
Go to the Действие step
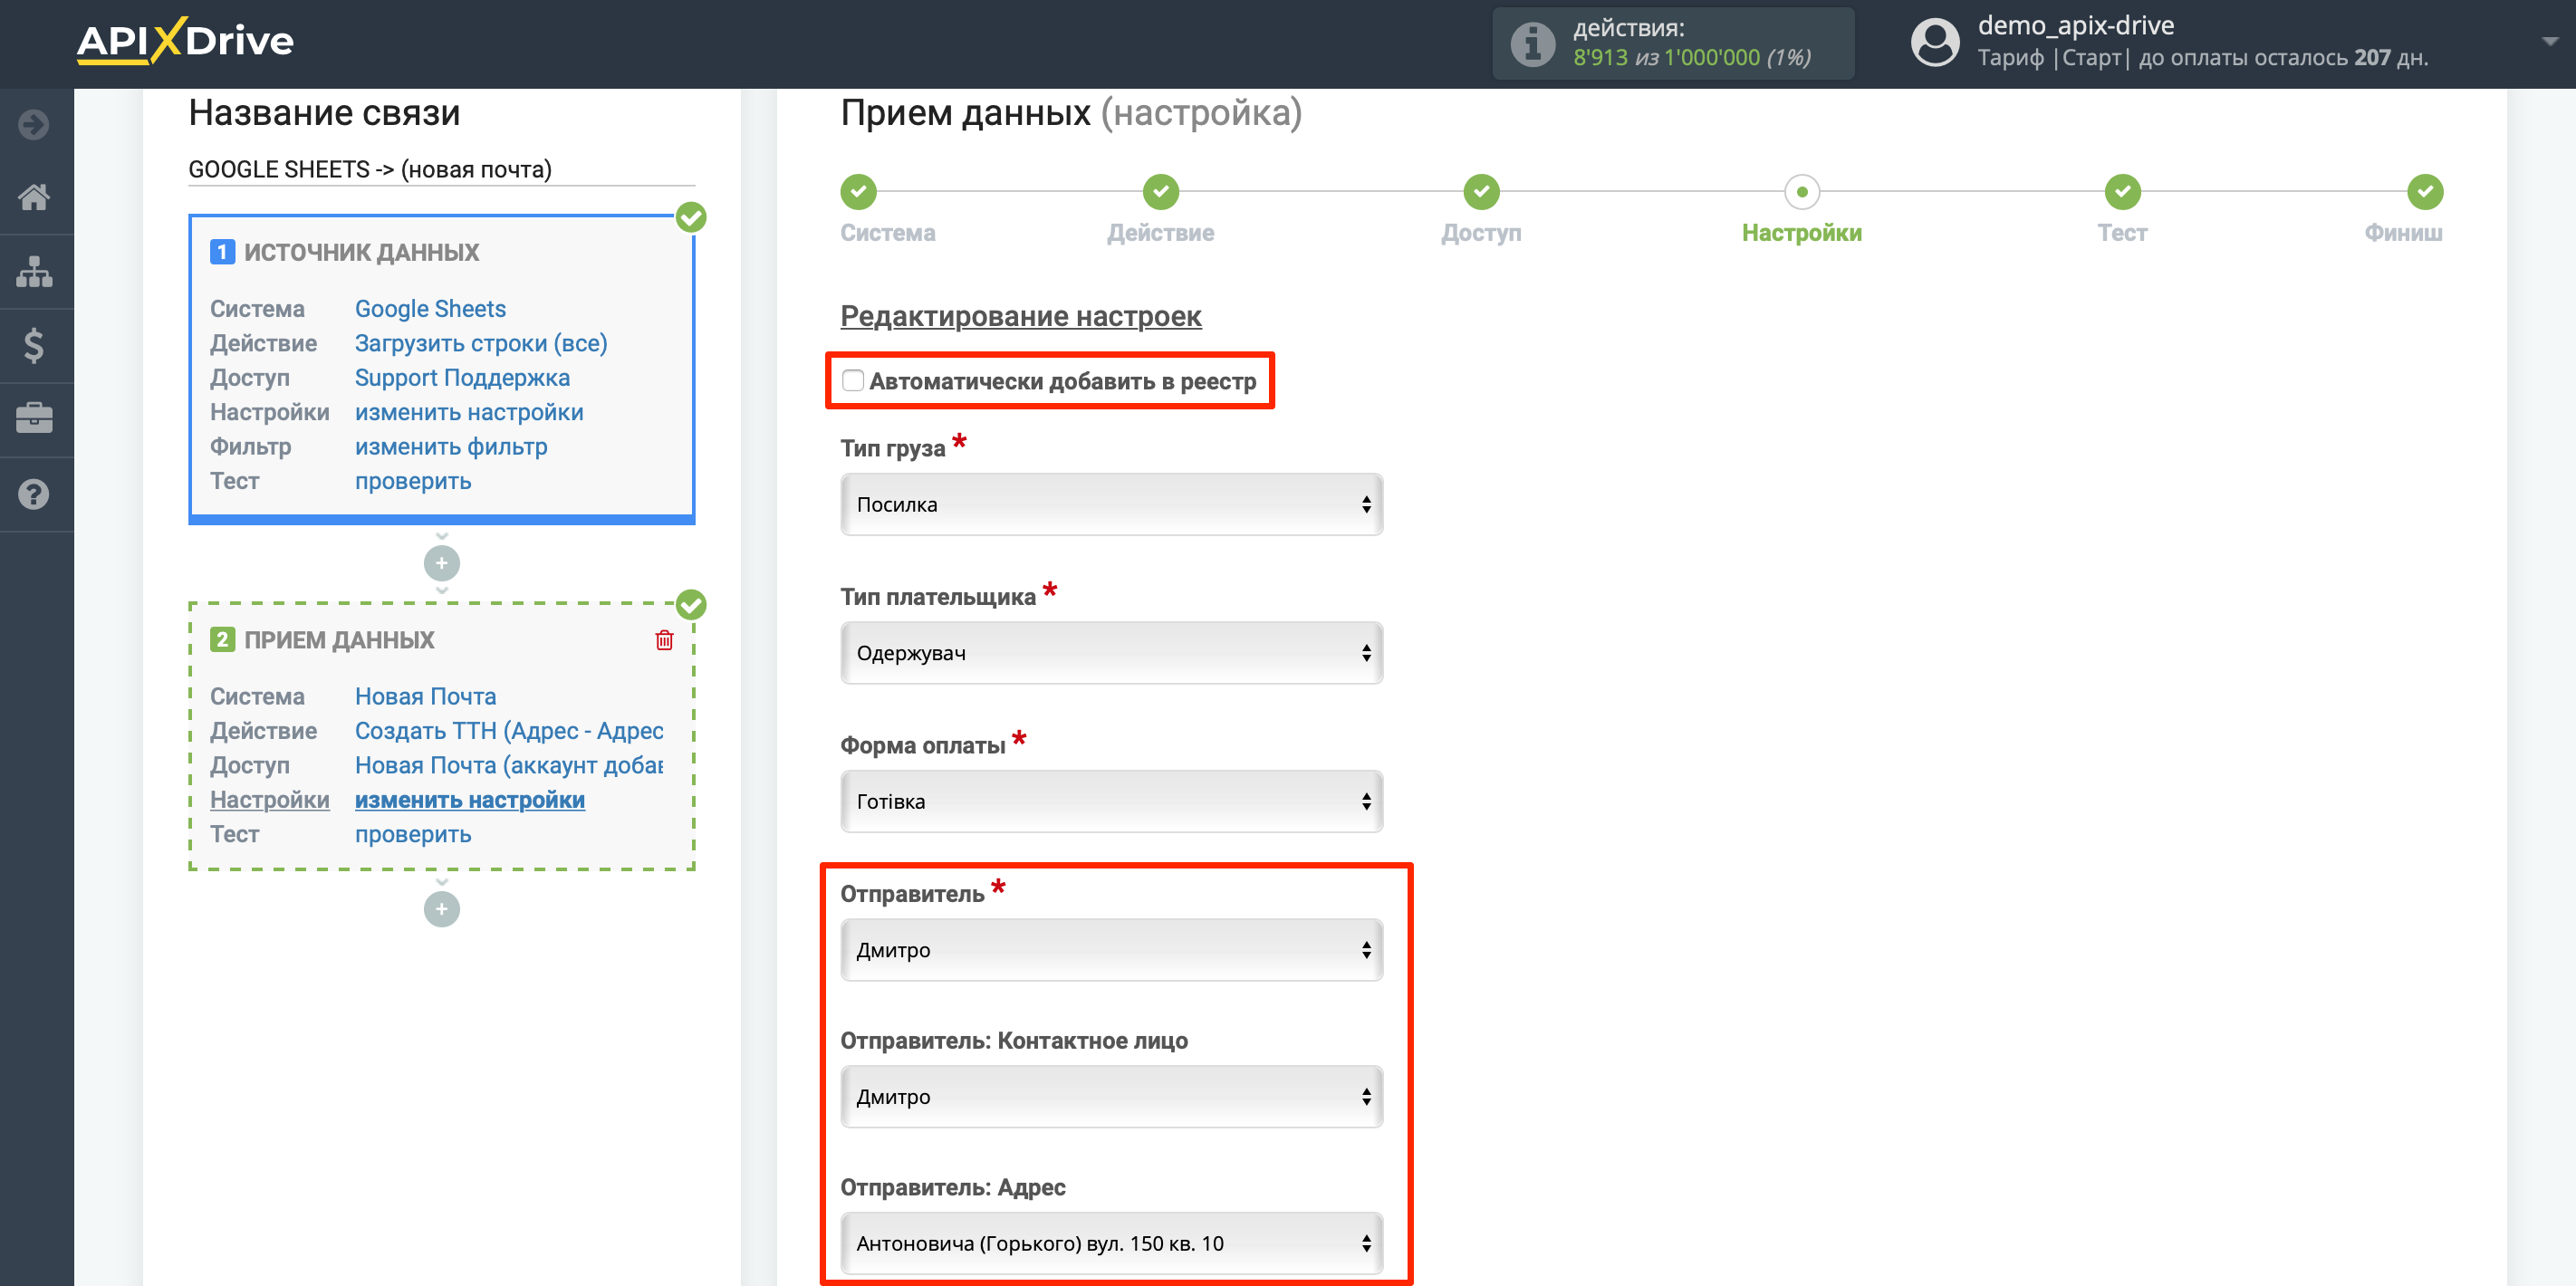pos(1160,191)
